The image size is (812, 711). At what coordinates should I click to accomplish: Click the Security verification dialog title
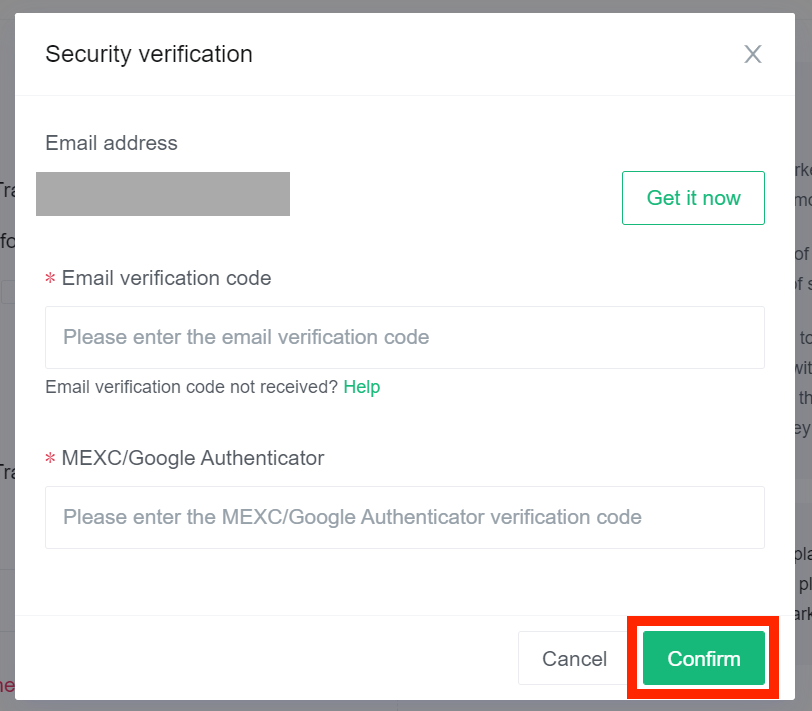[149, 54]
